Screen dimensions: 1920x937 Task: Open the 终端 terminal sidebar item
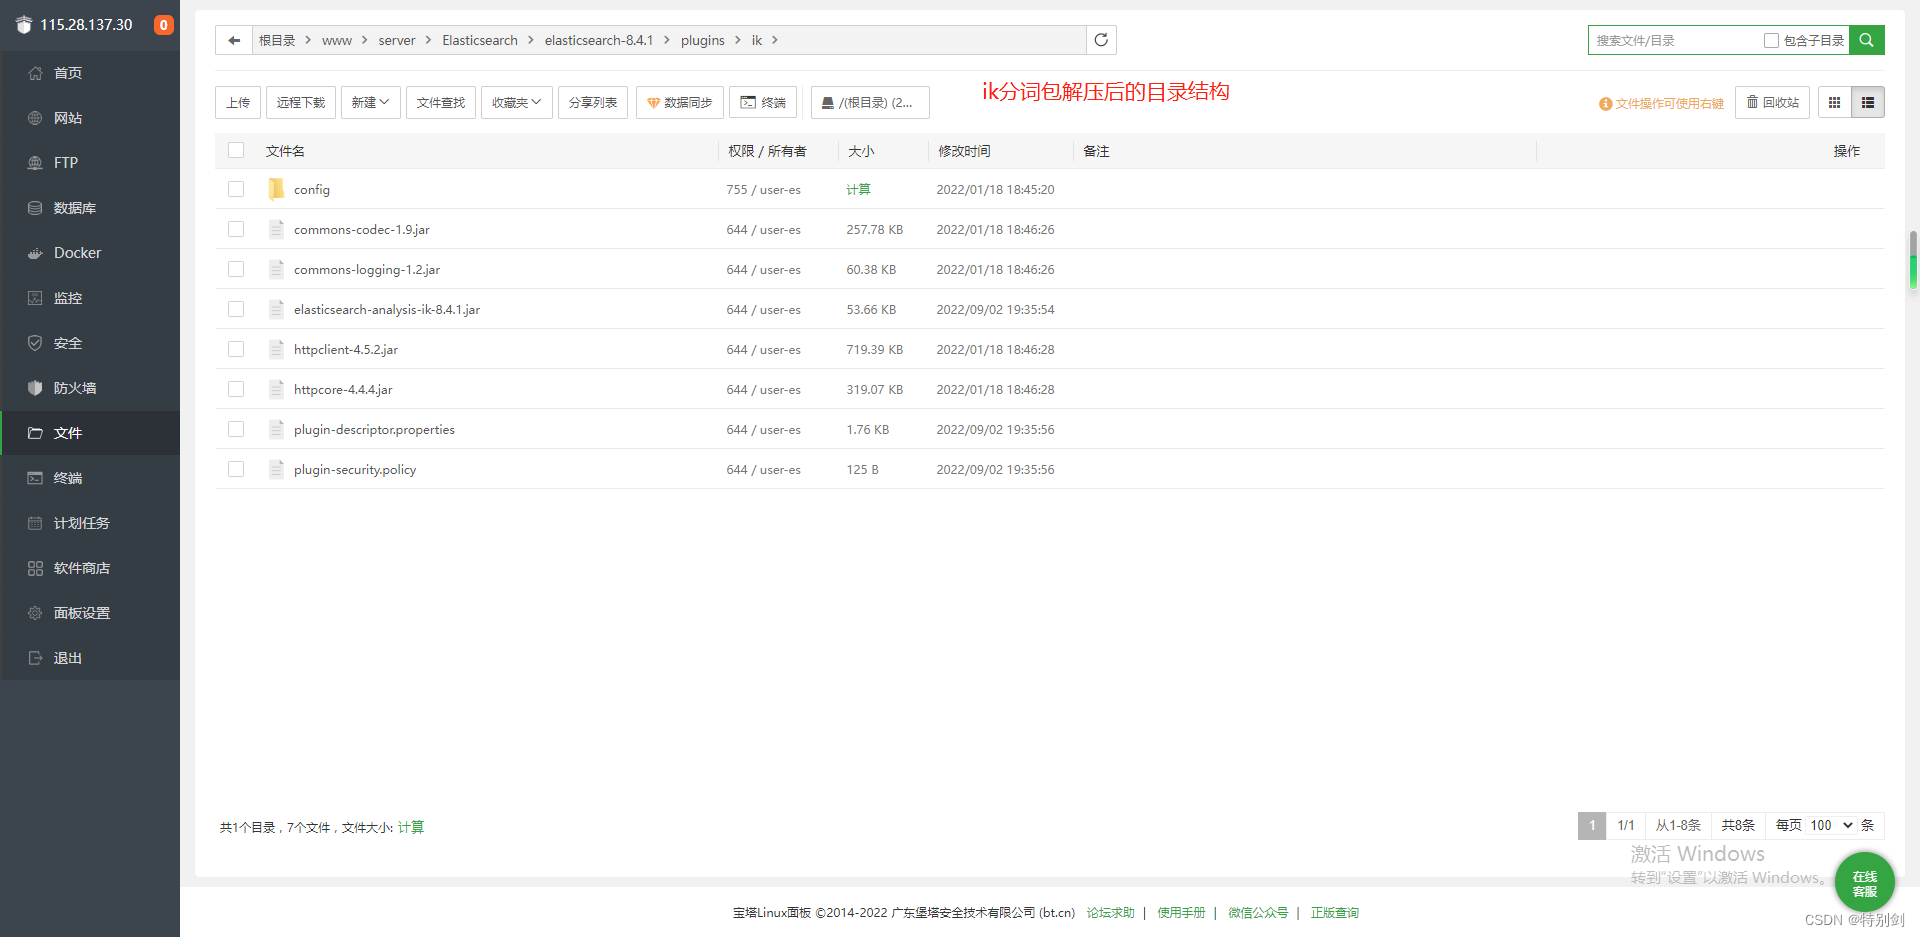pyautogui.click(x=90, y=478)
